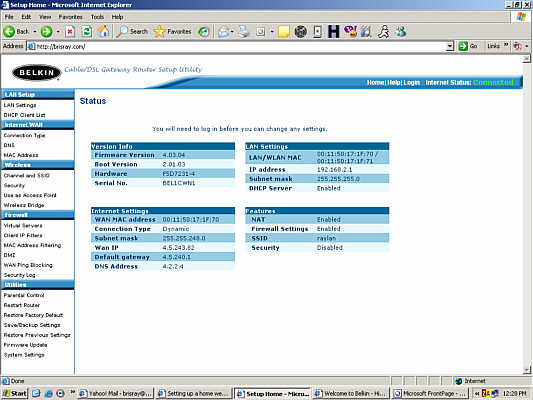Viewport: 533px width, 400px height.
Task: Open WAN Ping Blocking link
Action: coord(28,265)
